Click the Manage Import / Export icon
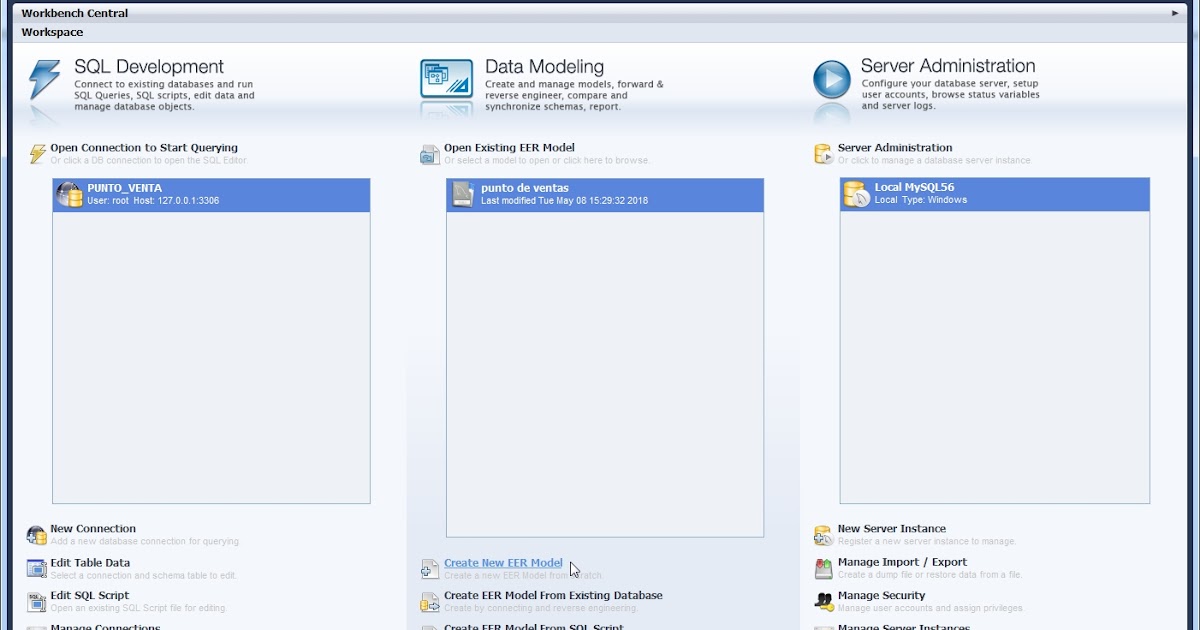1200x630 pixels. click(822, 567)
